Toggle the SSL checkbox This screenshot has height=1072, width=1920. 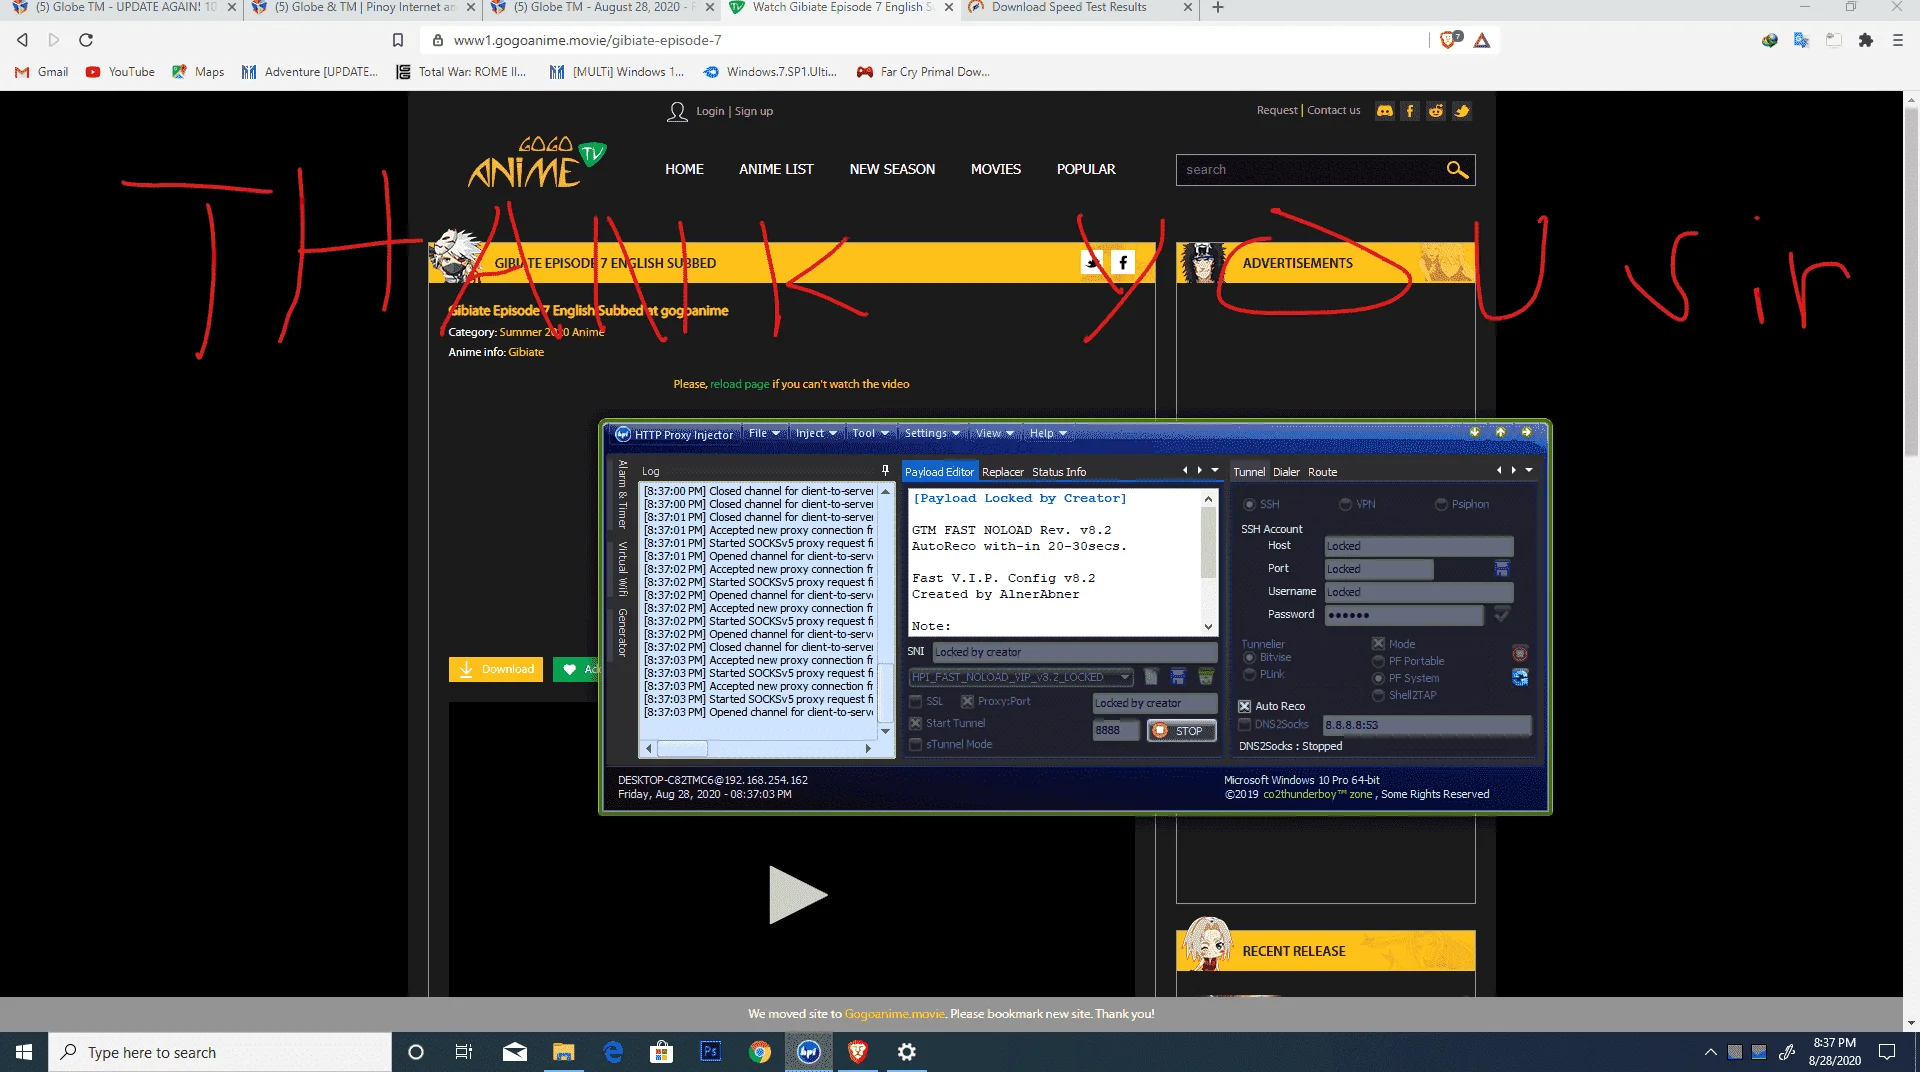tap(915, 701)
